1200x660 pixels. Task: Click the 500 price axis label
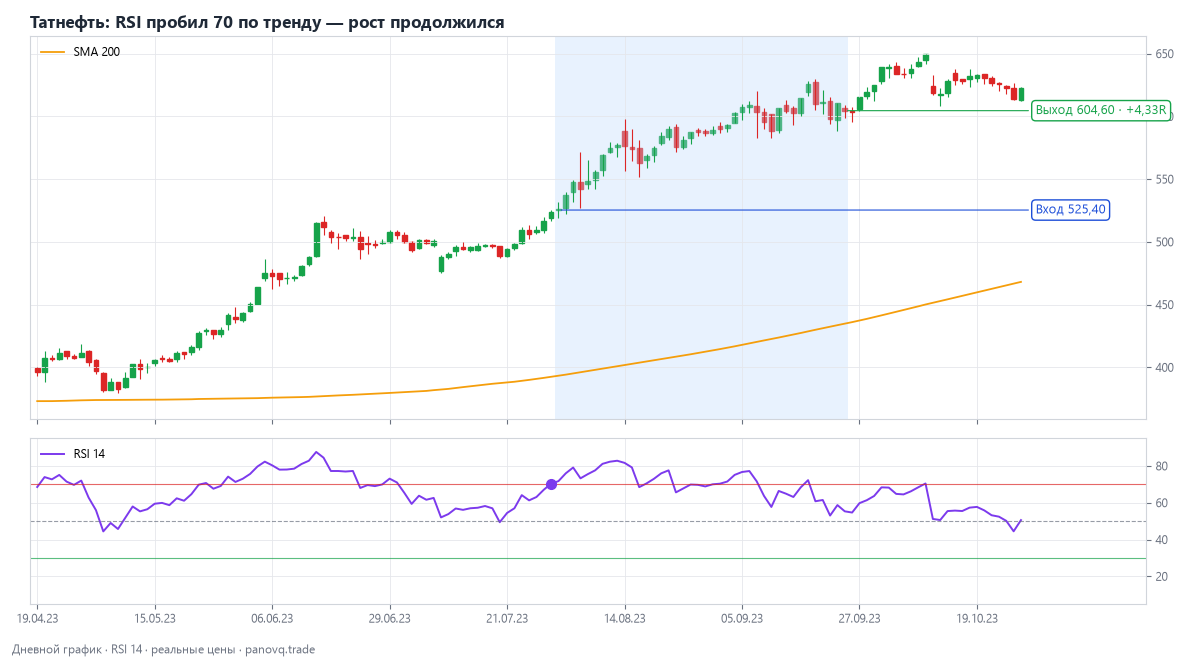(x=1165, y=243)
